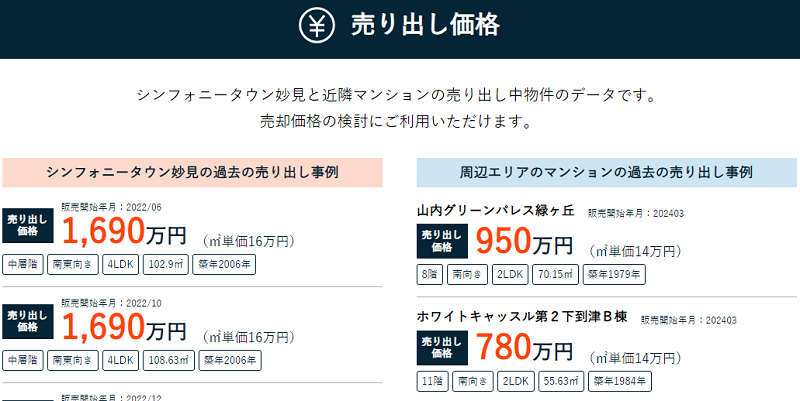This screenshot has height=401, width=800.
Task: Click the 売り出し価格 page heading text
Action: (x=426, y=25)
